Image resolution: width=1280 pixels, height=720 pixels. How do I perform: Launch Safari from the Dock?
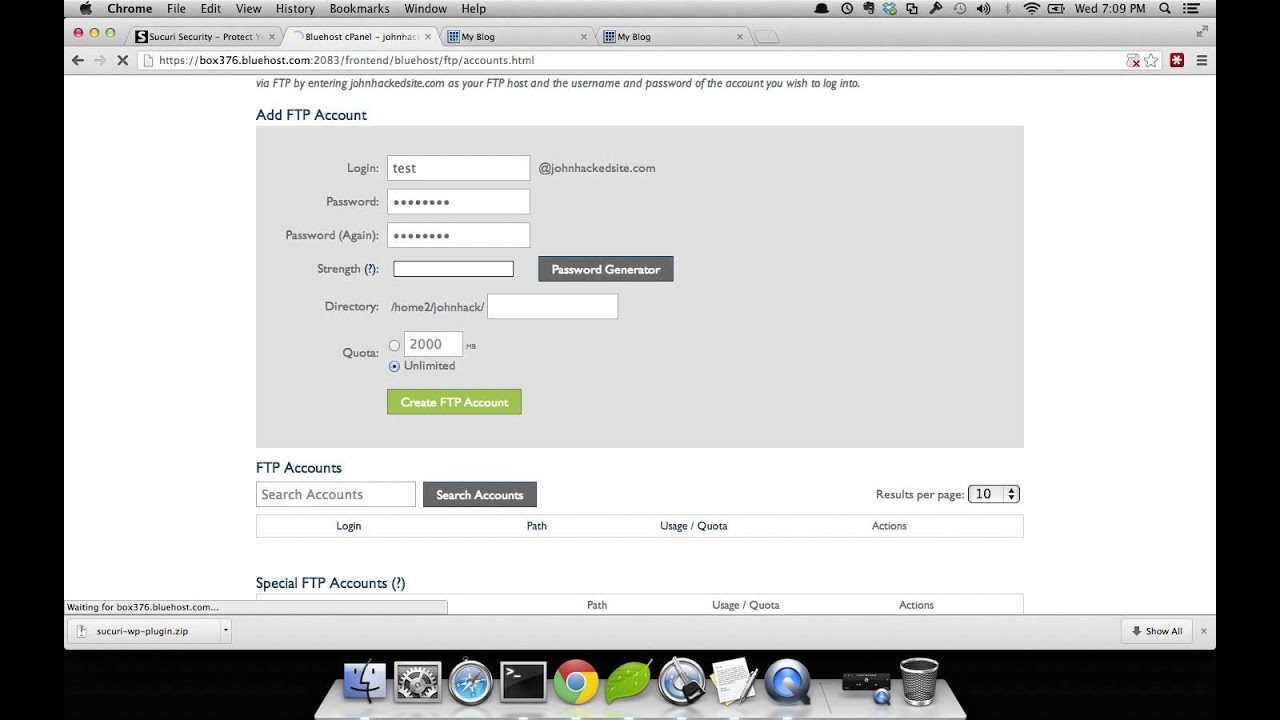pos(470,682)
